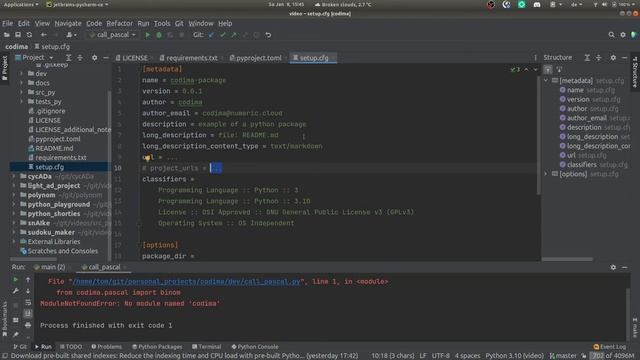Open Event Log
Image resolution: width=640 pixels, height=360 pixels.
pos(609,347)
